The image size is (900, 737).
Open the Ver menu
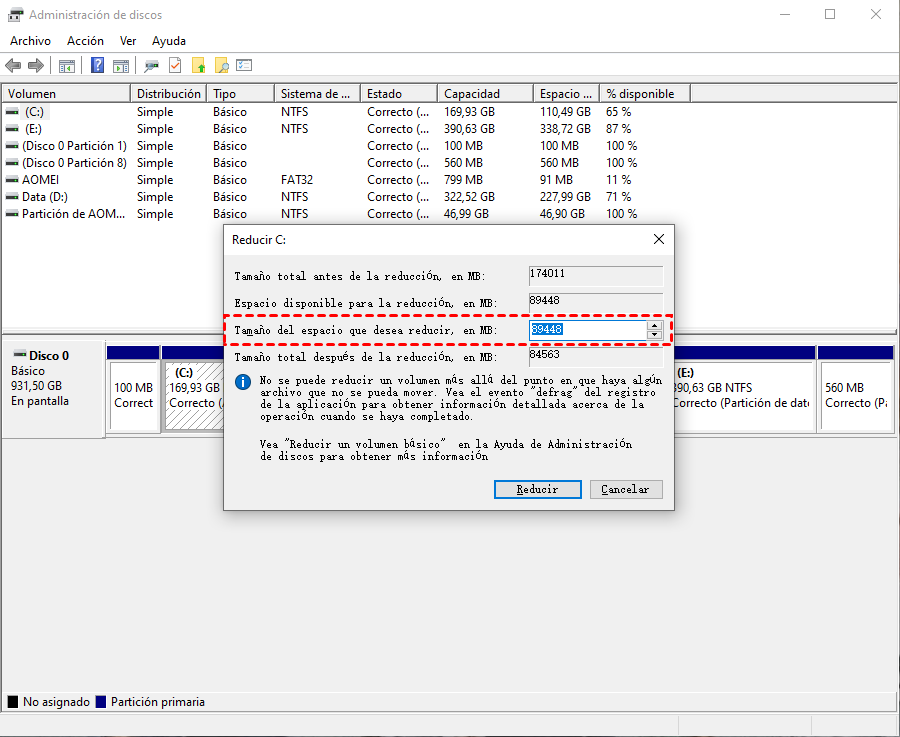tap(128, 41)
